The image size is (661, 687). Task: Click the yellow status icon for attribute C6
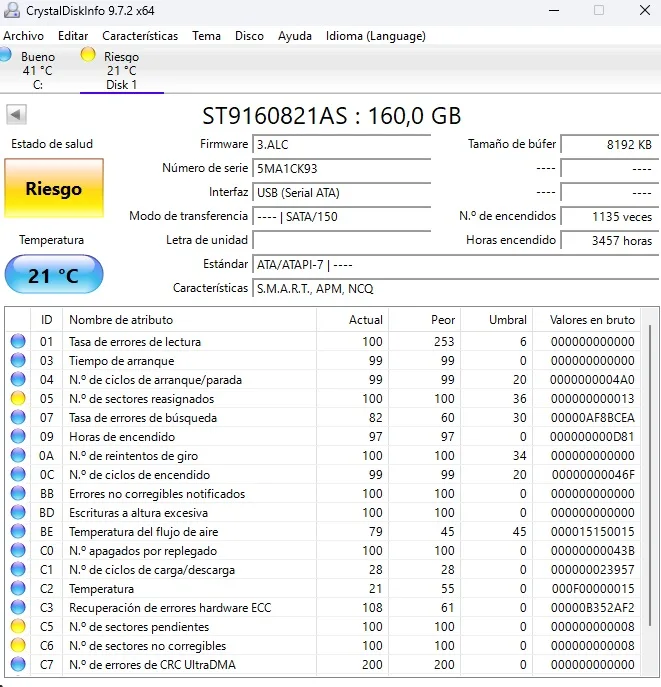pos(18,646)
